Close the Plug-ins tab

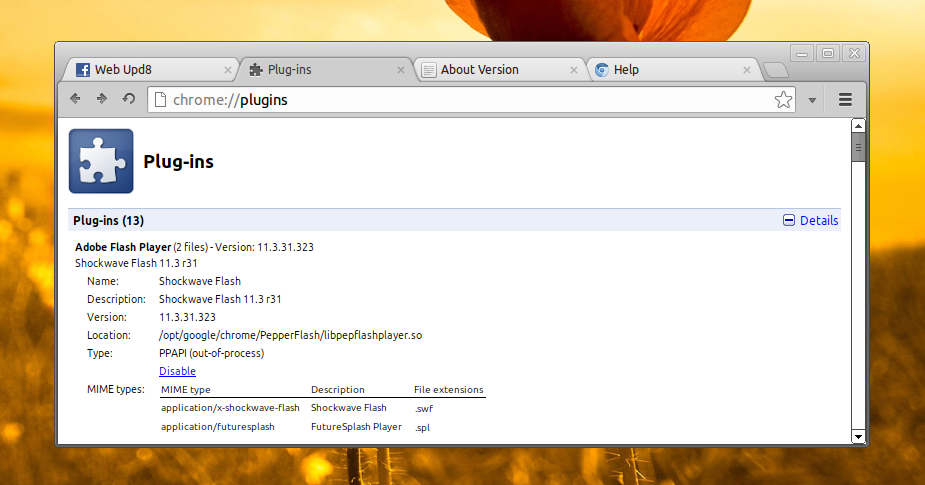(401, 70)
